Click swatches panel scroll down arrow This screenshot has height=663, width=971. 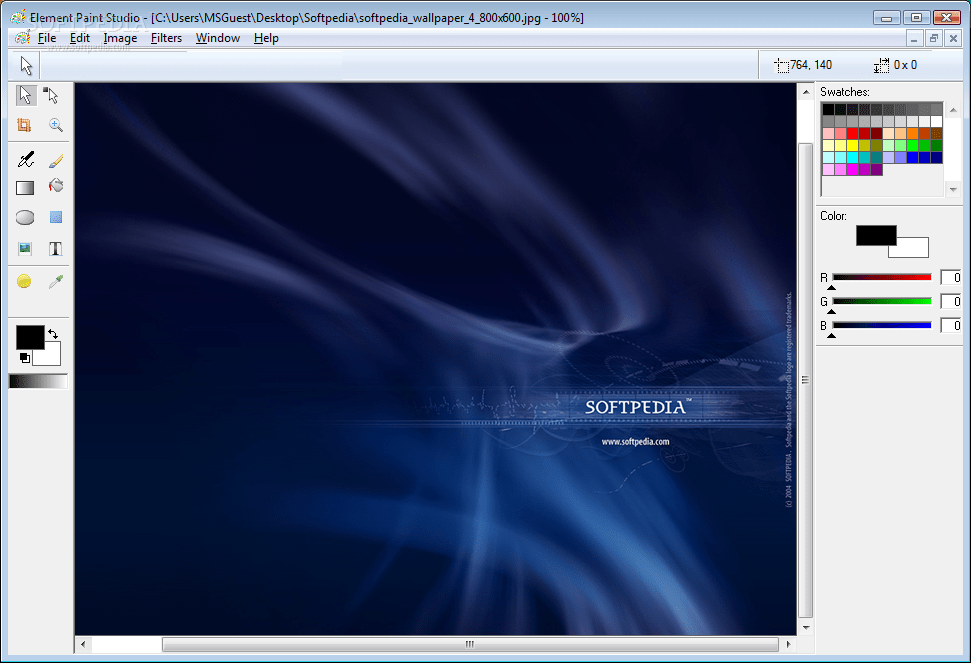pos(954,189)
